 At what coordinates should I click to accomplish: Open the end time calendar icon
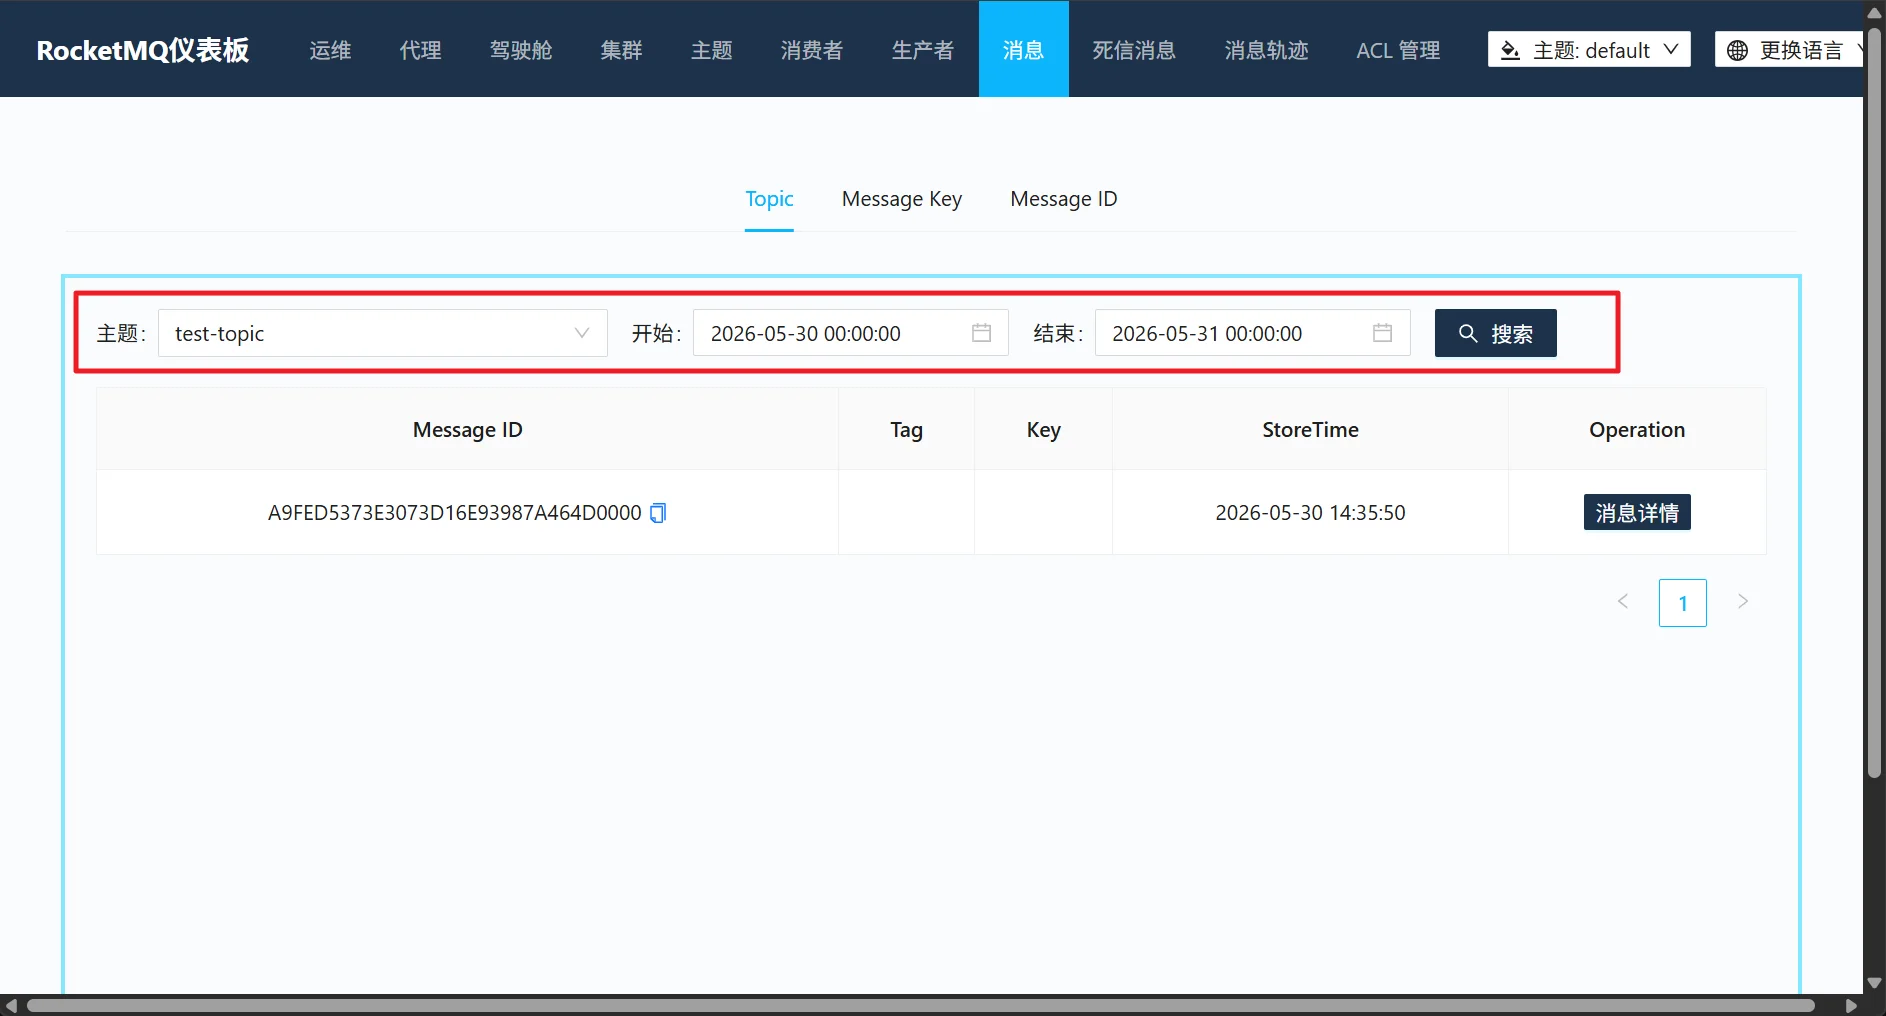click(1382, 333)
